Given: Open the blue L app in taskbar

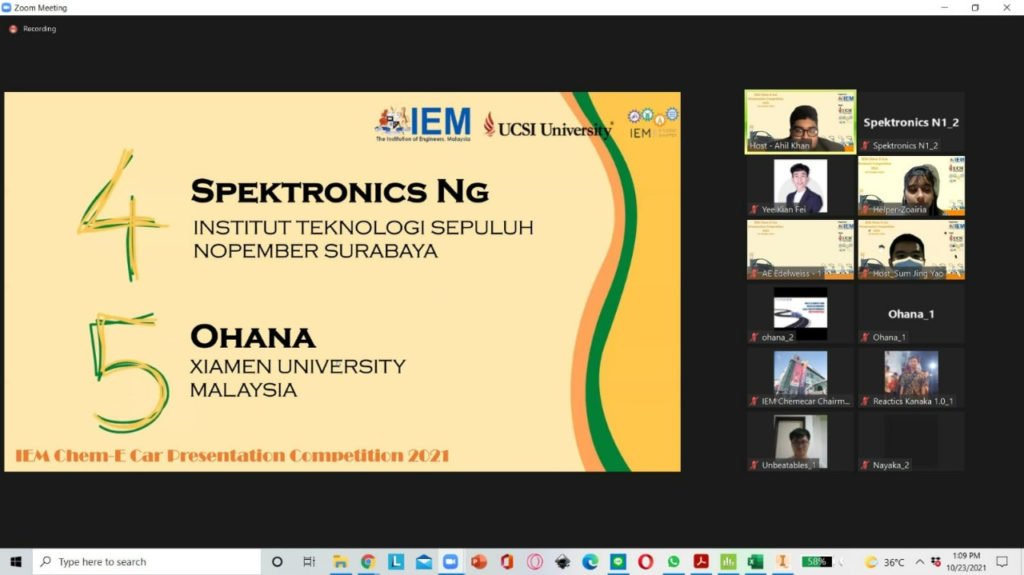Looking at the screenshot, I should click(x=396, y=562).
